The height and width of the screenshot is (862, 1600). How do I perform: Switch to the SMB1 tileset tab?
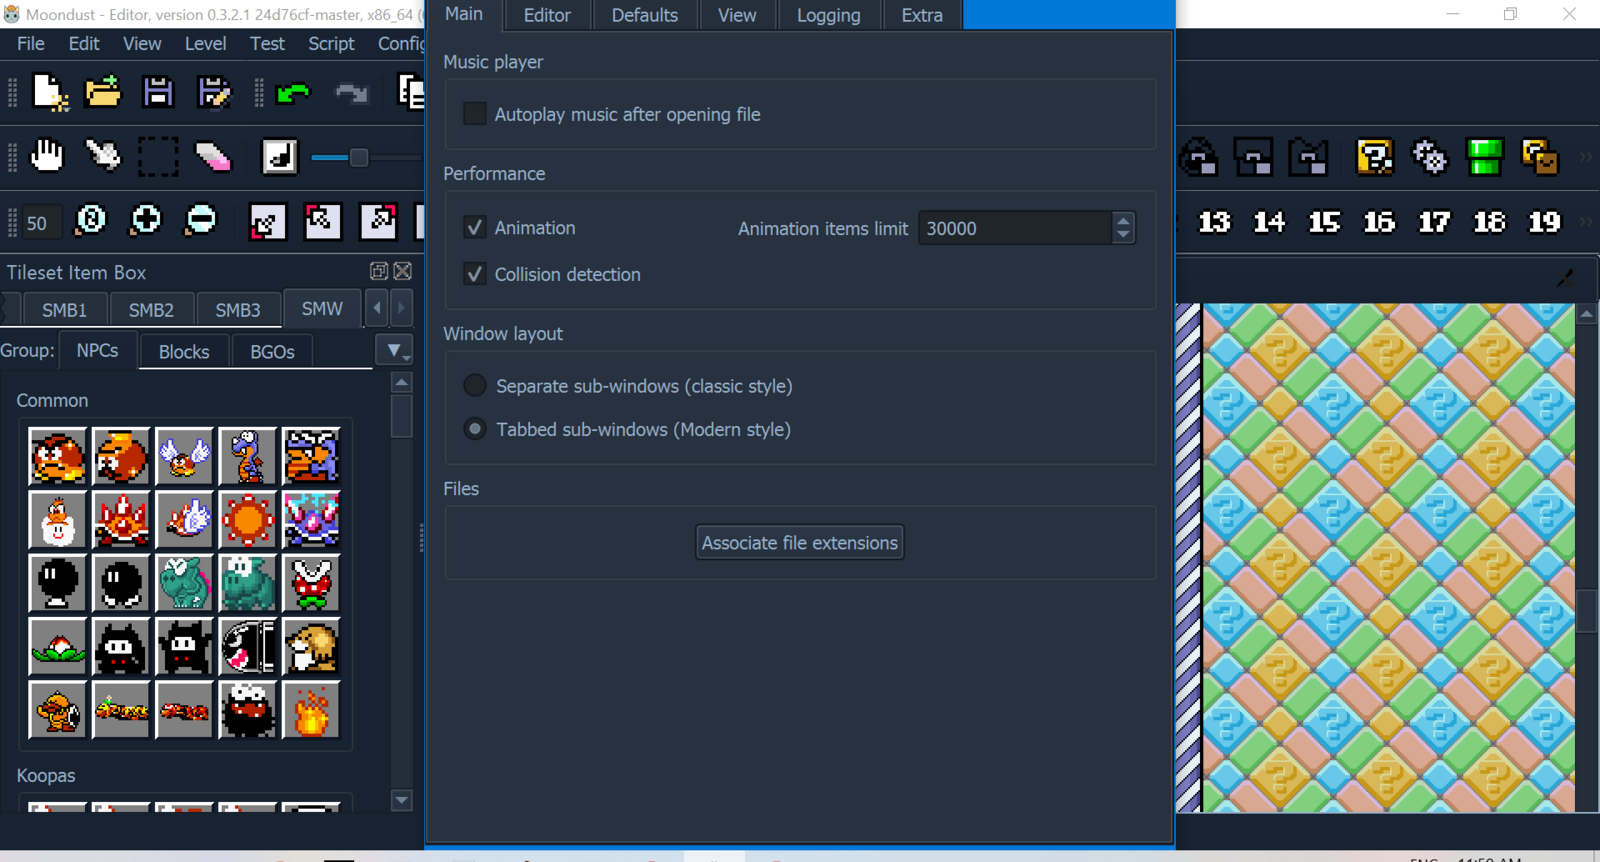(64, 310)
